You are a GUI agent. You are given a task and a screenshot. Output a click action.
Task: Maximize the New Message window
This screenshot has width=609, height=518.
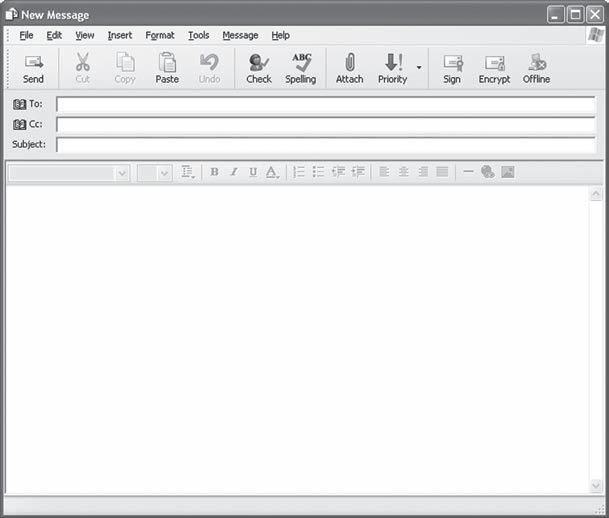point(575,15)
